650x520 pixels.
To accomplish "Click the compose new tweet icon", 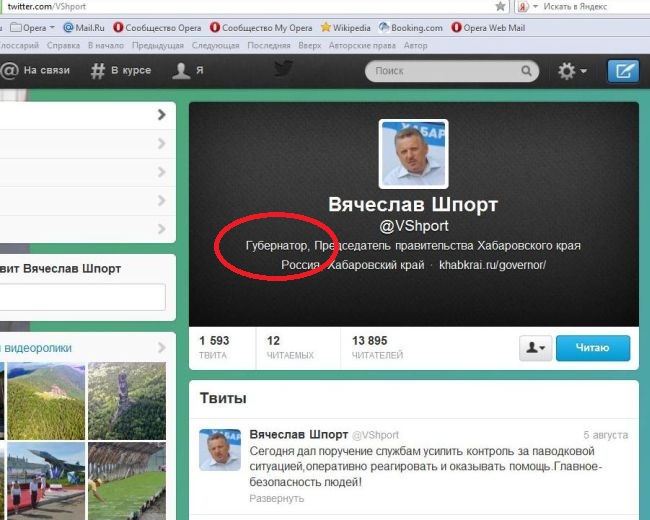I will [x=623, y=71].
